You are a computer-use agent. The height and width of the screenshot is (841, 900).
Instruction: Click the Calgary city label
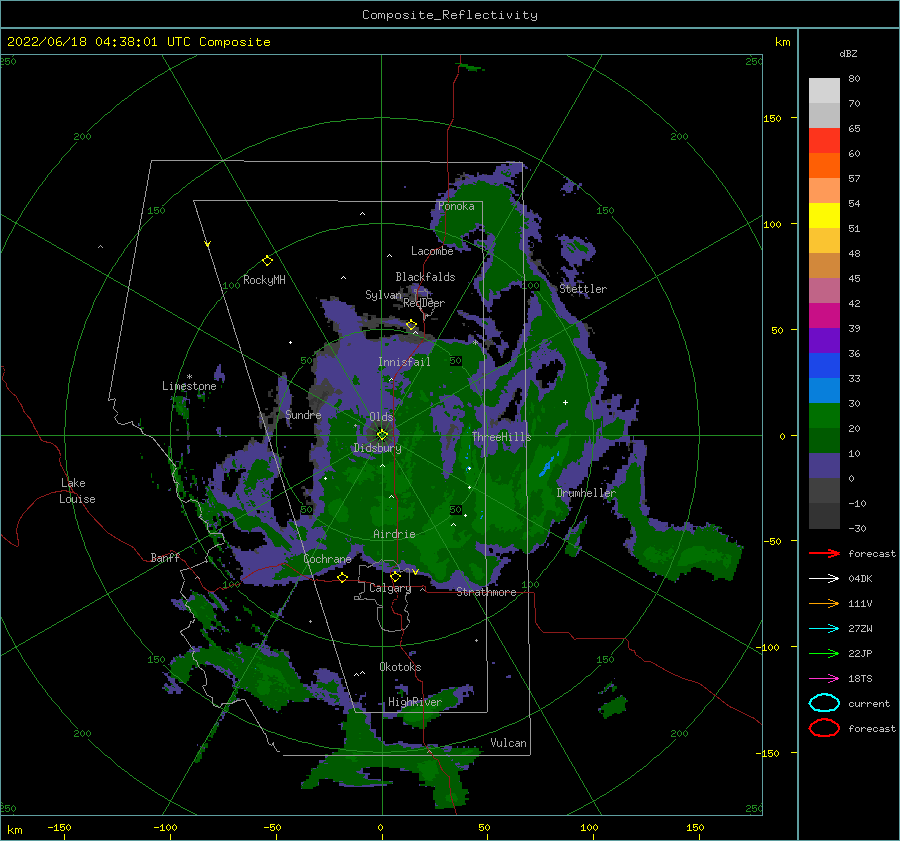(390, 588)
